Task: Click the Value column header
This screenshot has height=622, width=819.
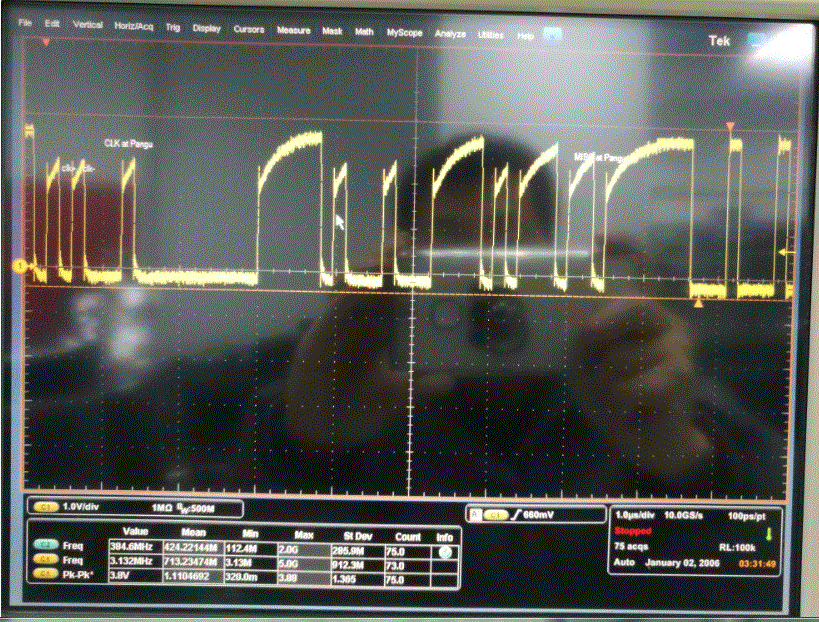Action: tap(135, 532)
